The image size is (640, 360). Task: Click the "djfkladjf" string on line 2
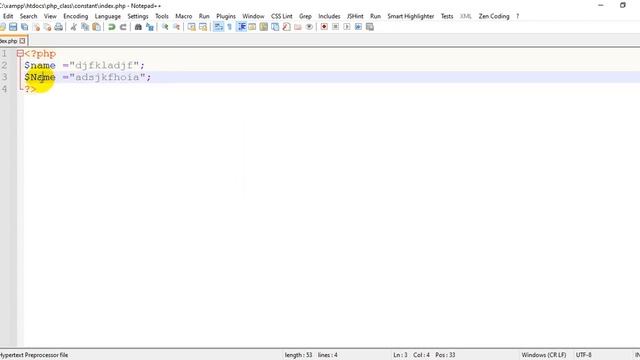104,65
